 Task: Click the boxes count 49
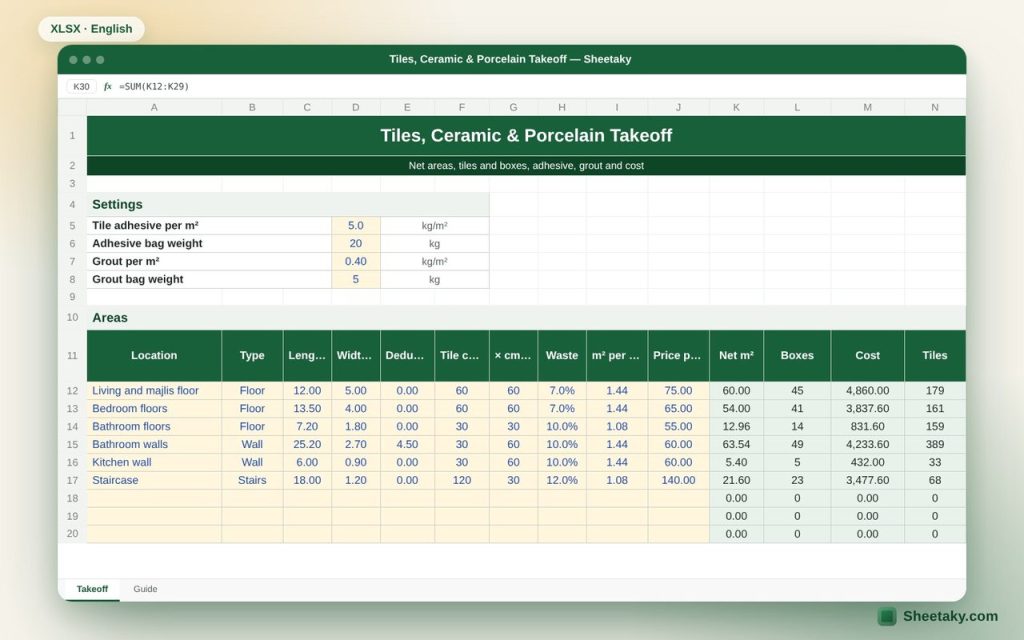coord(797,444)
